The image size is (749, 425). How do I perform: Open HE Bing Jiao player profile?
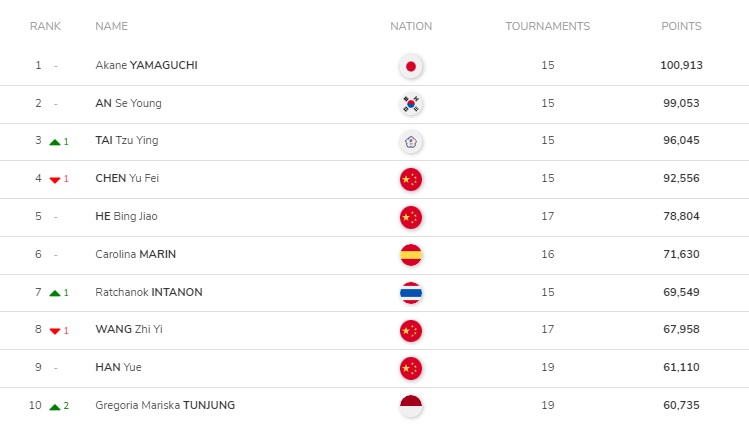click(x=126, y=216)
